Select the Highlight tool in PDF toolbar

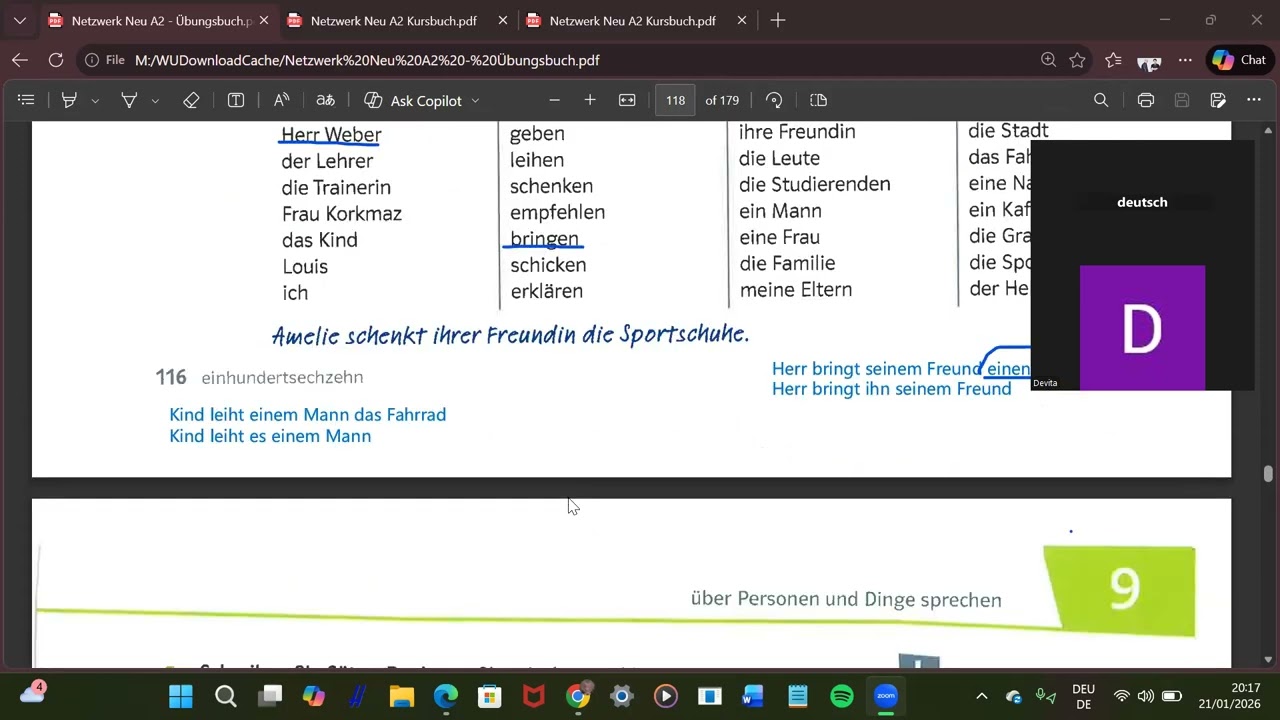69,100
